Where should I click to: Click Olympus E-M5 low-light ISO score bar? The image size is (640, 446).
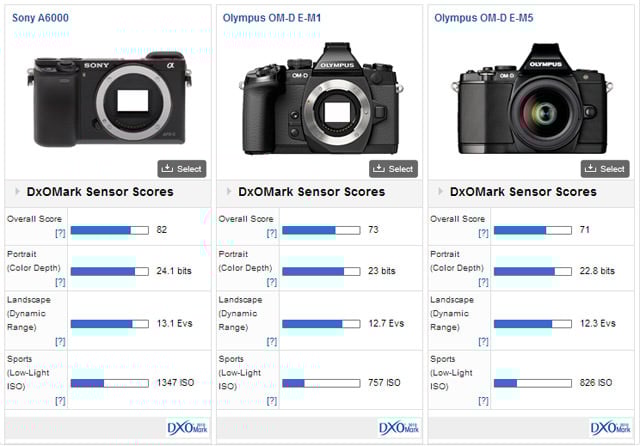533,383
